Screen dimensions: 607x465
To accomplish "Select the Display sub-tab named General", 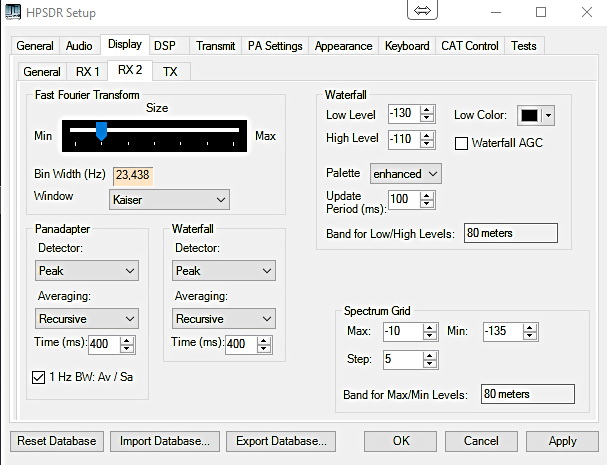I will click(x=42, y=72).
